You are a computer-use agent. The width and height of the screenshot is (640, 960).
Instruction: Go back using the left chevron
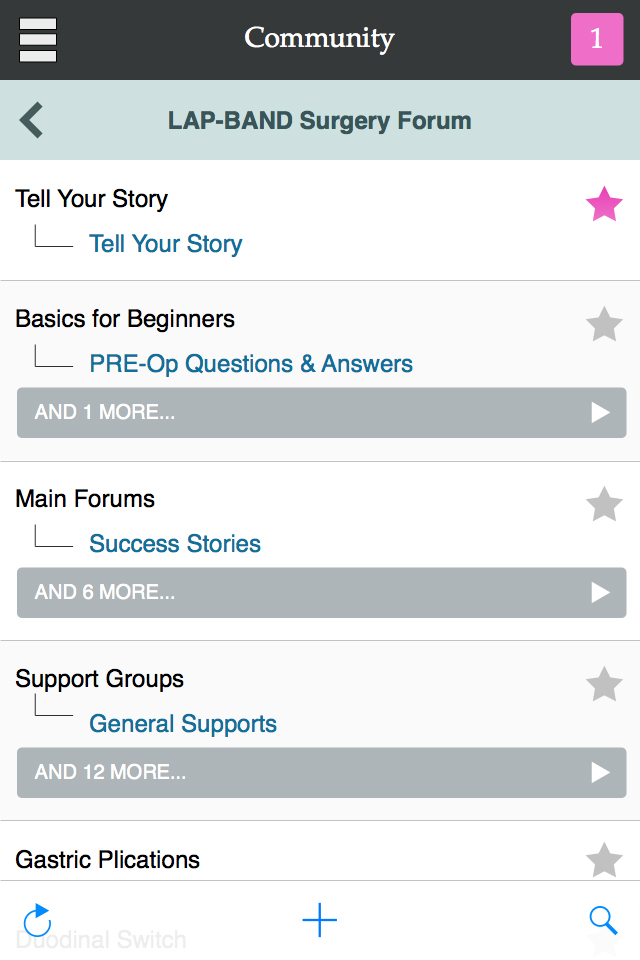[x=32, y=121]
